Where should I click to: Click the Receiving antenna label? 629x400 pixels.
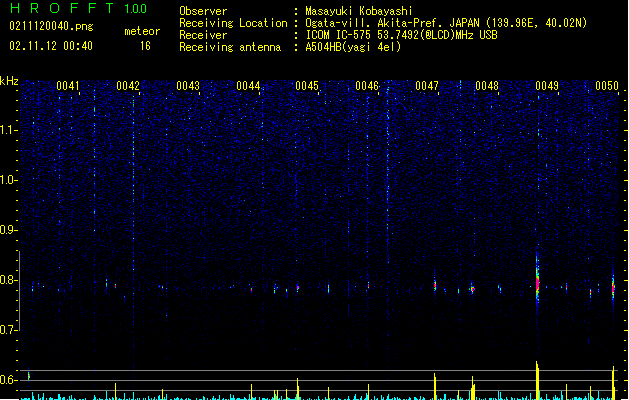coord(230,47)
